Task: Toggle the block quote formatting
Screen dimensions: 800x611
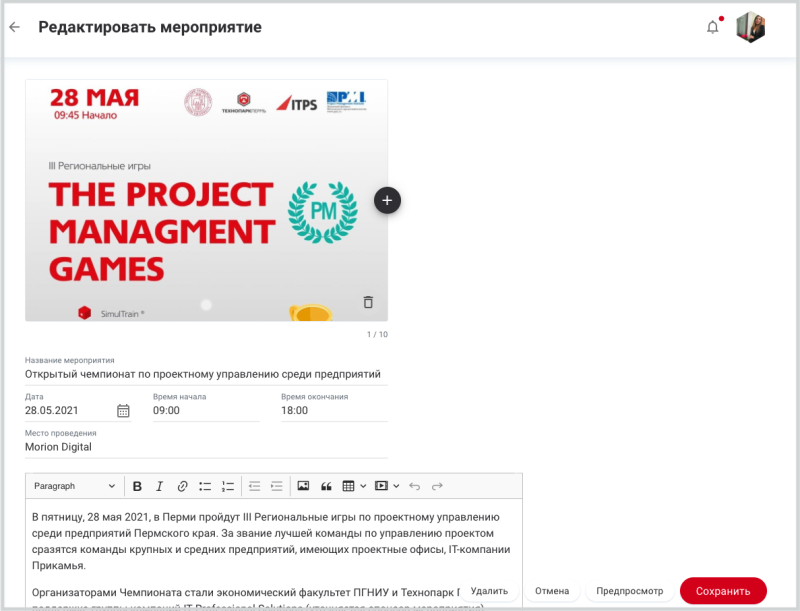Action: click(326, 486)
